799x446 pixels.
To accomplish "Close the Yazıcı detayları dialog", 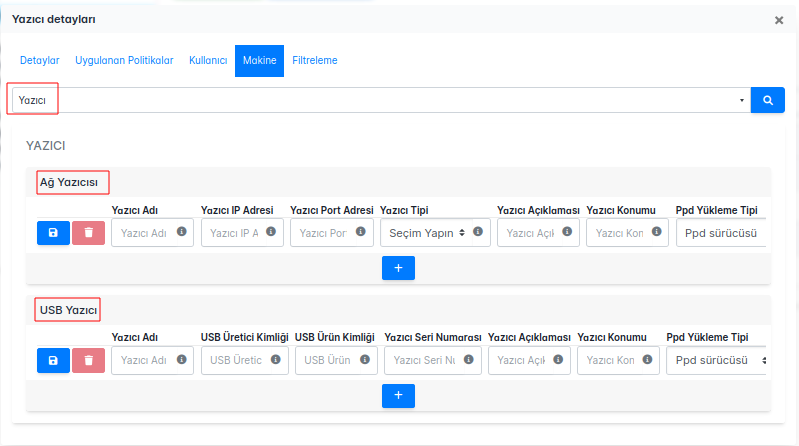I will pos(779,19).
